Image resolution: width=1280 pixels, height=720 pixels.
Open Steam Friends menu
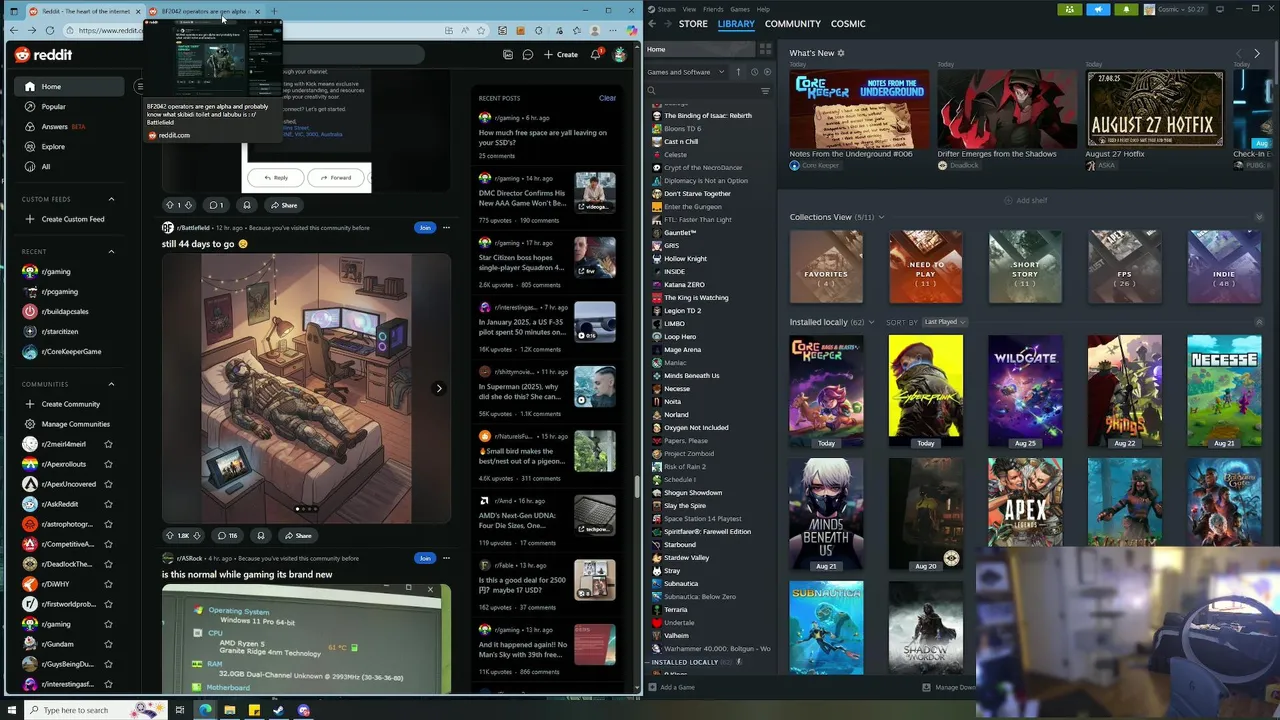pos(713,9)
